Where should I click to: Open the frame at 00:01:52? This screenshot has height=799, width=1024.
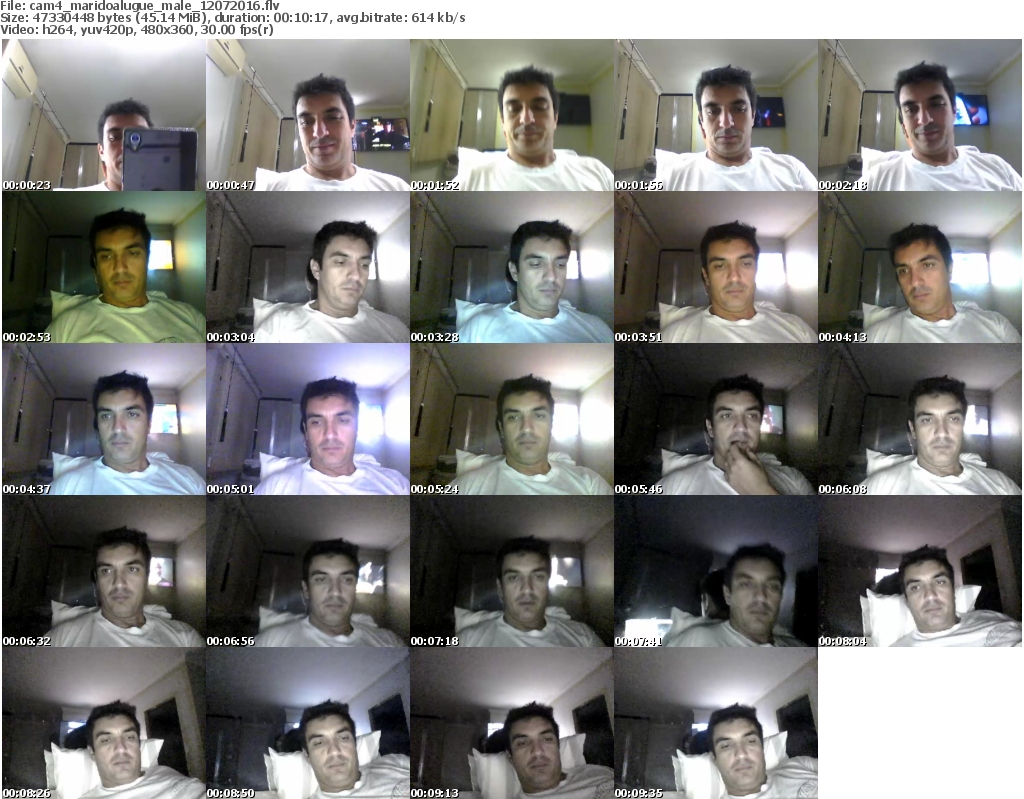click(512, 115)
